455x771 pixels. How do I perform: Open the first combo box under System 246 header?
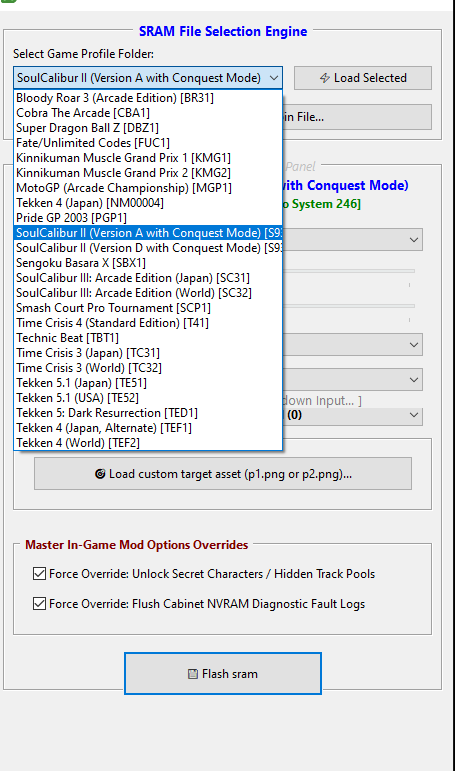[352, 239]
